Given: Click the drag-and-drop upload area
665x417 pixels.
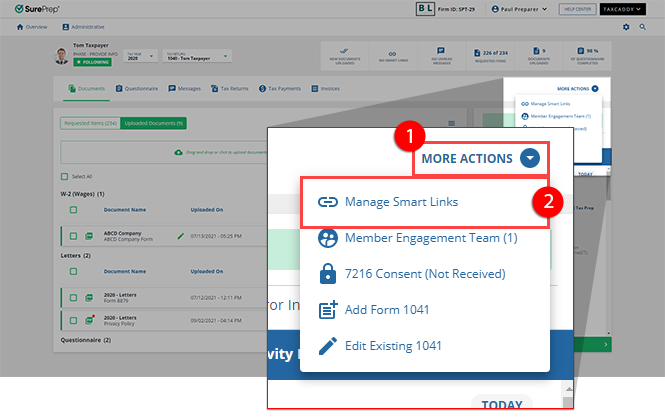Looking at the screenshot, I should [x=164, y=152].
